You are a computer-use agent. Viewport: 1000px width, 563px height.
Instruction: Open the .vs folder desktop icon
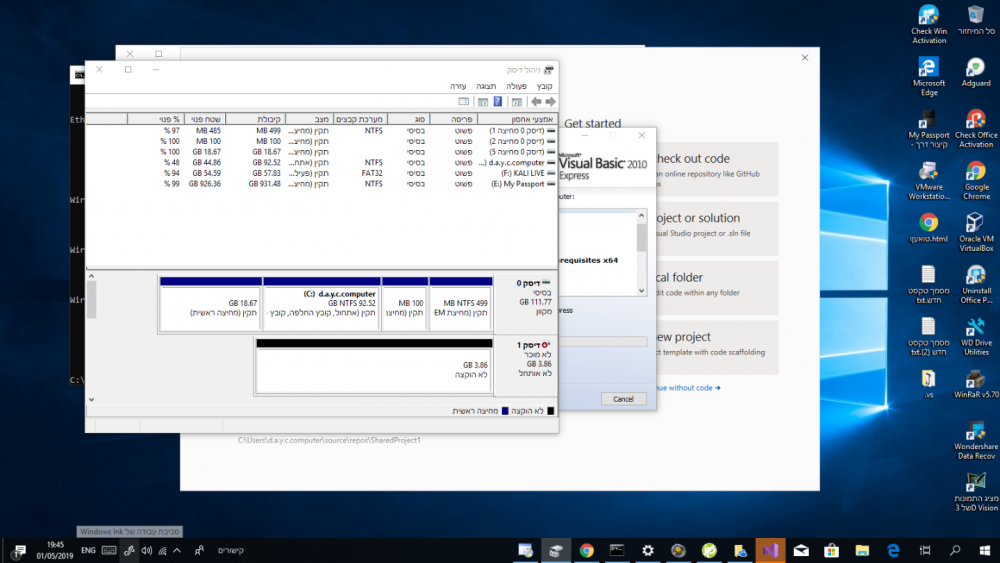coord(929,384)
